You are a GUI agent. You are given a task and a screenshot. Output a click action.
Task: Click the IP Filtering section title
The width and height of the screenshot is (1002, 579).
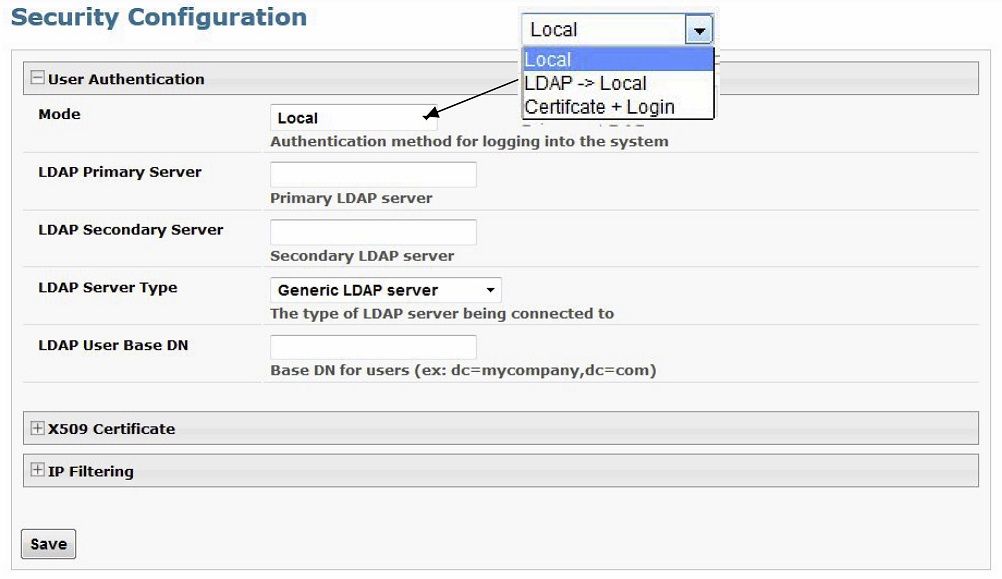click(x=90, y=471)
